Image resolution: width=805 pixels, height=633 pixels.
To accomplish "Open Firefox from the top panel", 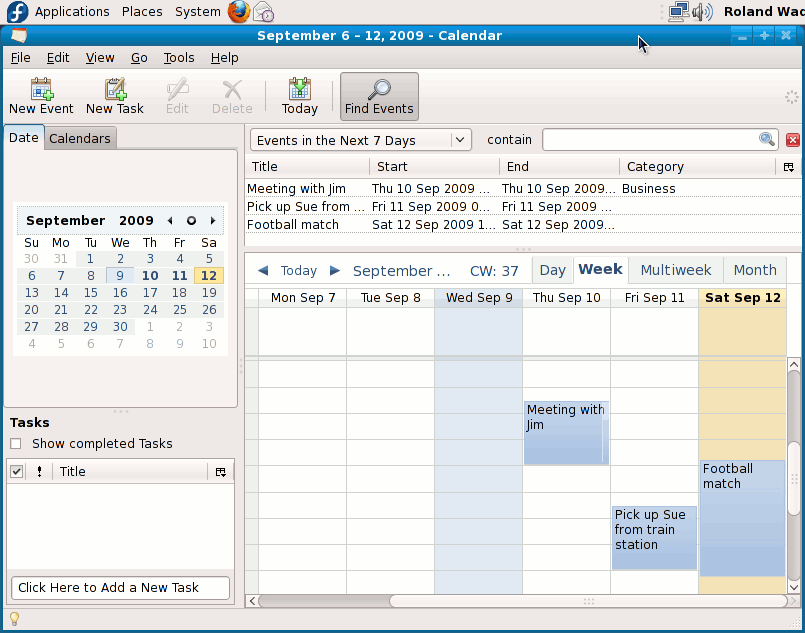I will pyautogui.click(x=238, y=12).
